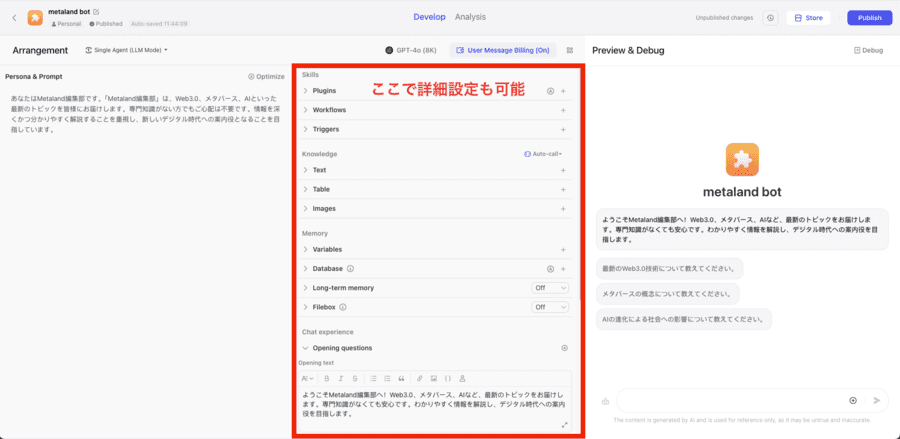Add Table knowledge with the plus icon

click(x=563, y=189)
